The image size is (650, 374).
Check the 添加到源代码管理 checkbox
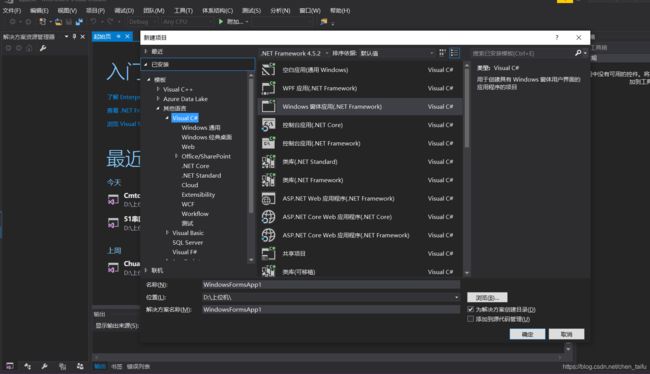point(471,319)
